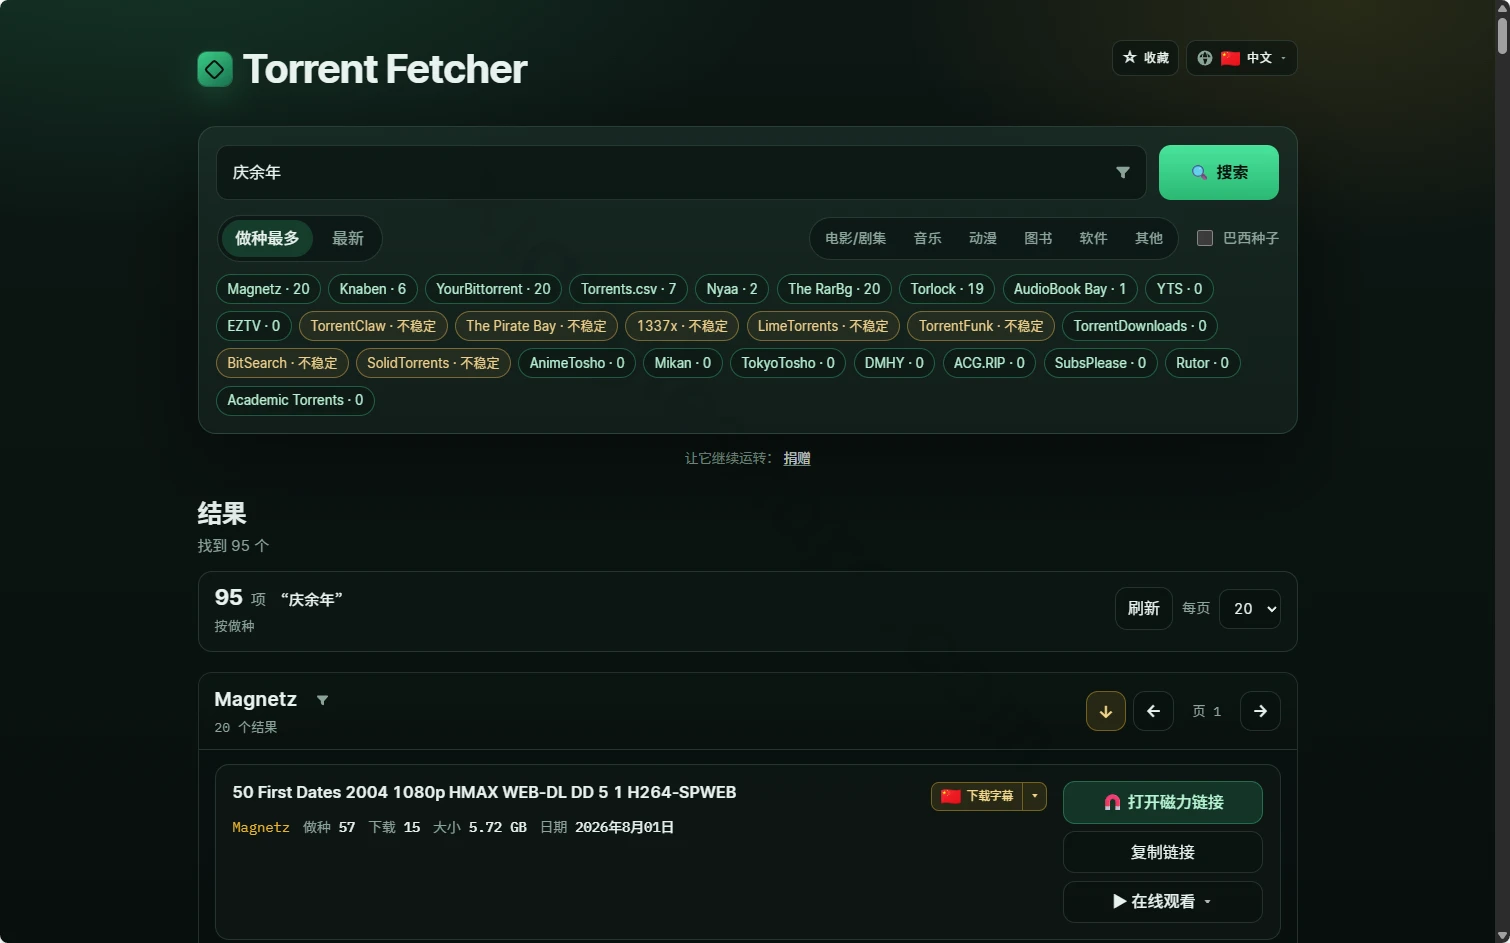Toggle the Magnetz · 20 source chip
Screen dimensions: 1510x943
point(268,289)
